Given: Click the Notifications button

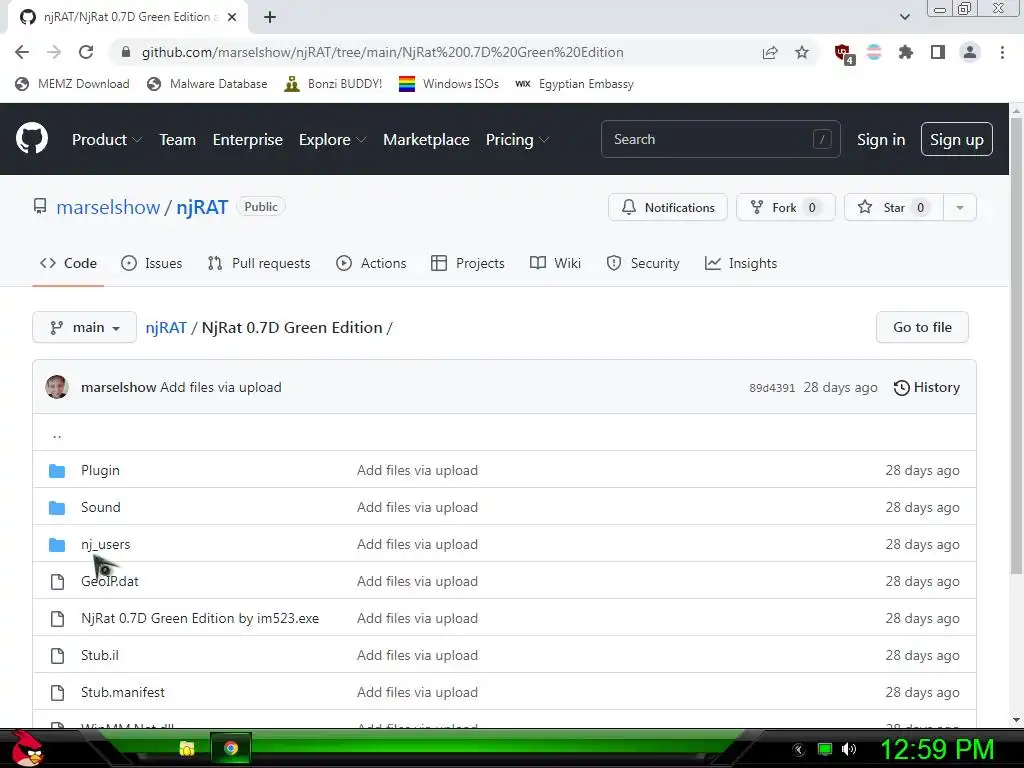Looking at the screenshot, I should coord(667,208).
